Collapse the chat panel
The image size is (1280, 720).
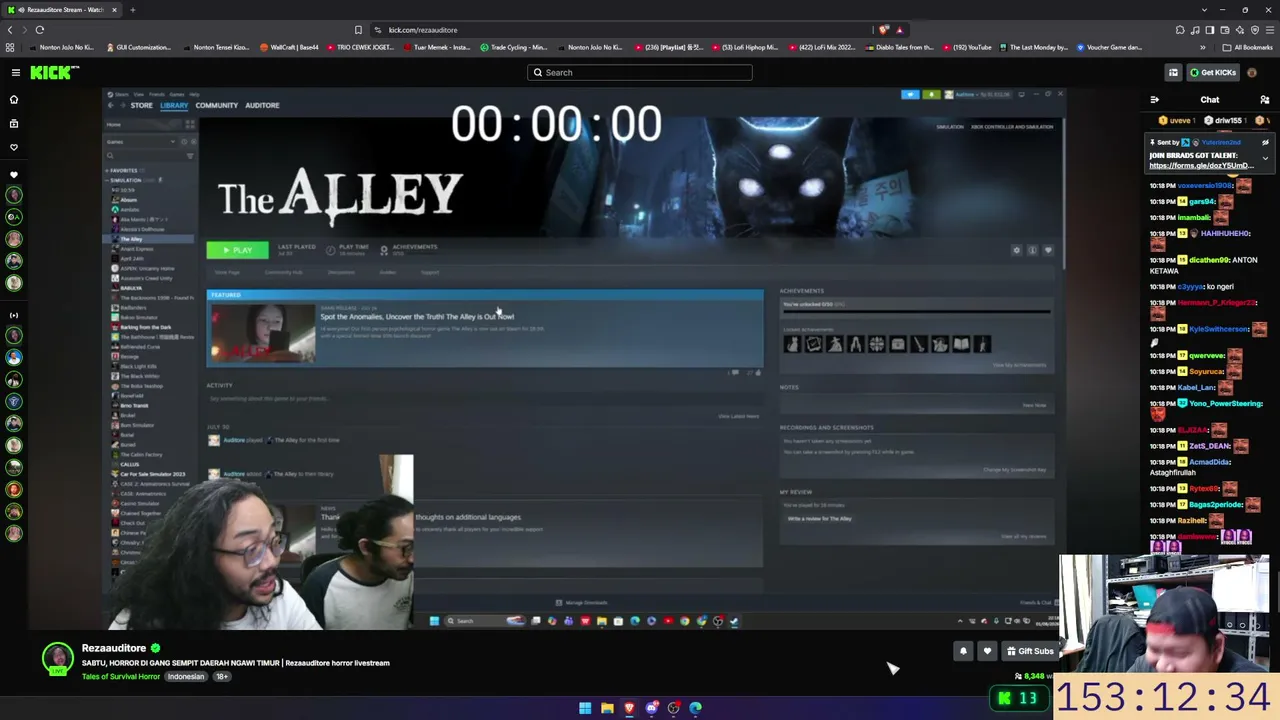(x=1155, y=100)
